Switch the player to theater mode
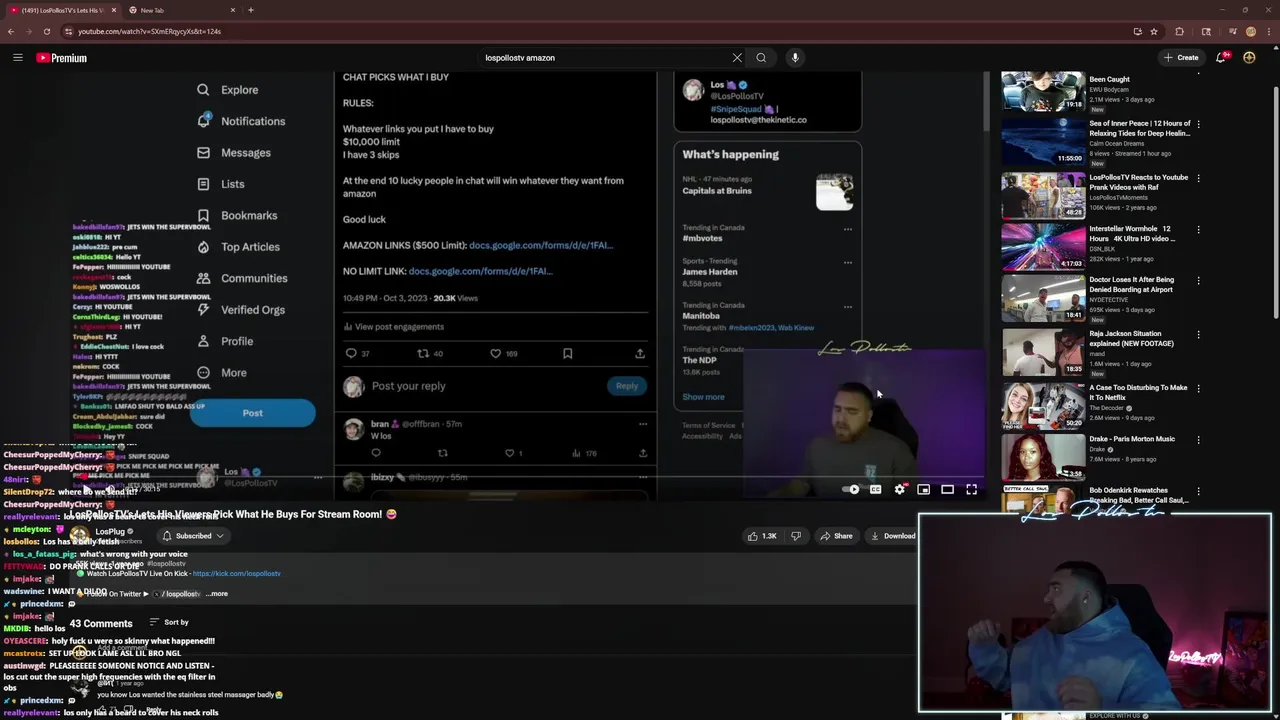 click(x=947, y=490)
